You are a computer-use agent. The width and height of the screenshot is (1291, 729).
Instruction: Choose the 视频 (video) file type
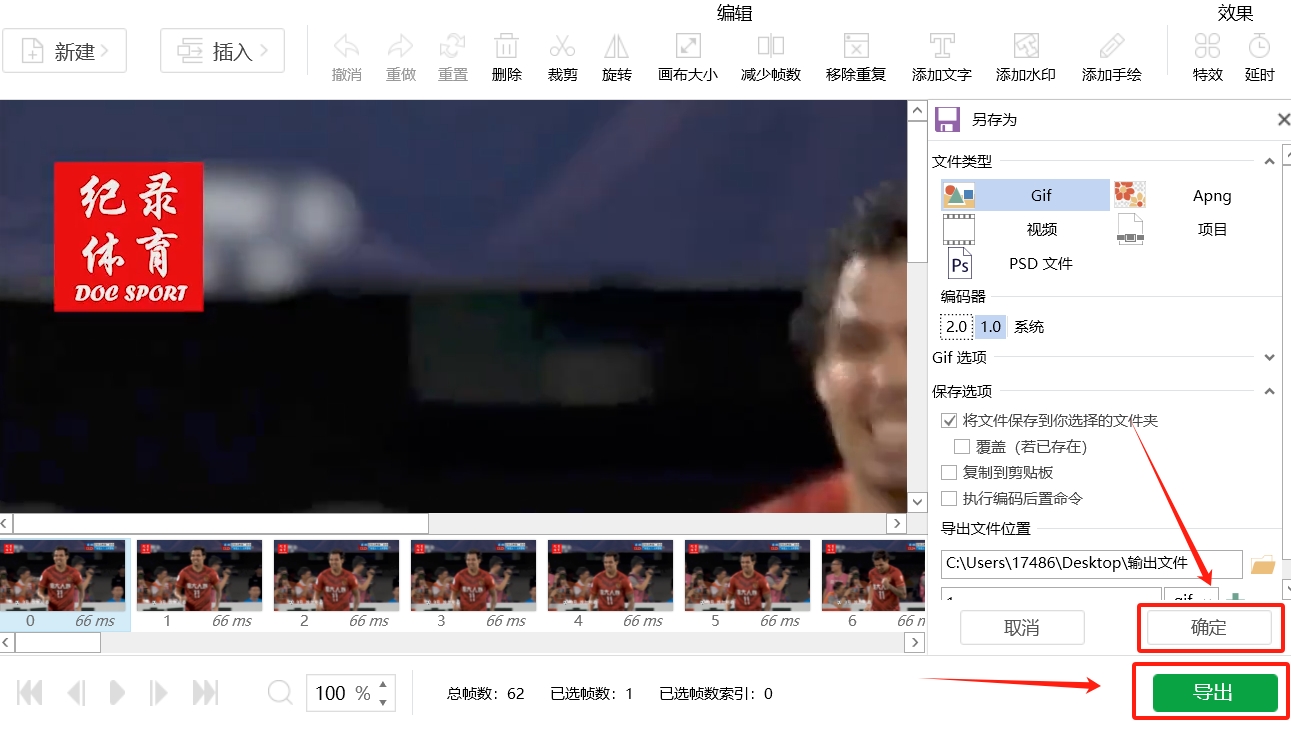[1025, 229]
